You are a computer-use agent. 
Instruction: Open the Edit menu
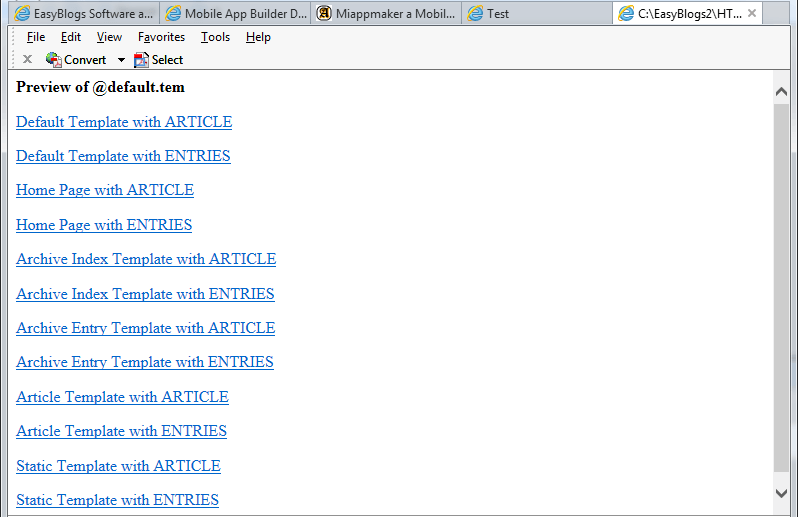pyautogui.click(x=71, y=37)
